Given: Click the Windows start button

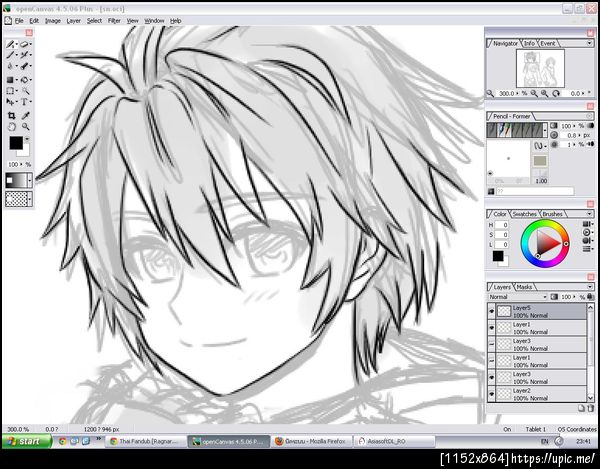Looking at the screenshot, I should pos(26,441).
